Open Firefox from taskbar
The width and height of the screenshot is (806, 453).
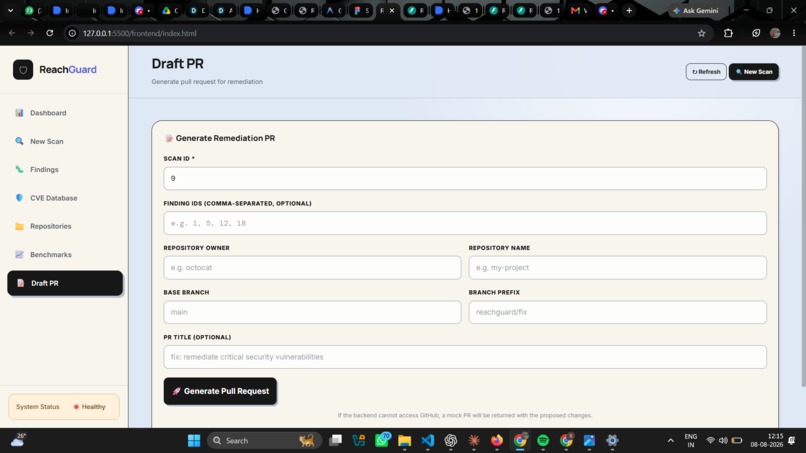coord(497,441)
